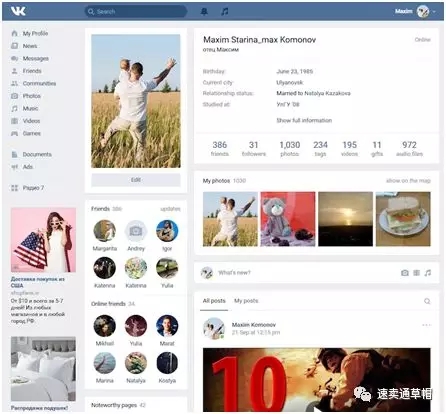Open the teddy bear photo thumbnail
The width and height of the screenshot is (446, 414).
(288, 219)
